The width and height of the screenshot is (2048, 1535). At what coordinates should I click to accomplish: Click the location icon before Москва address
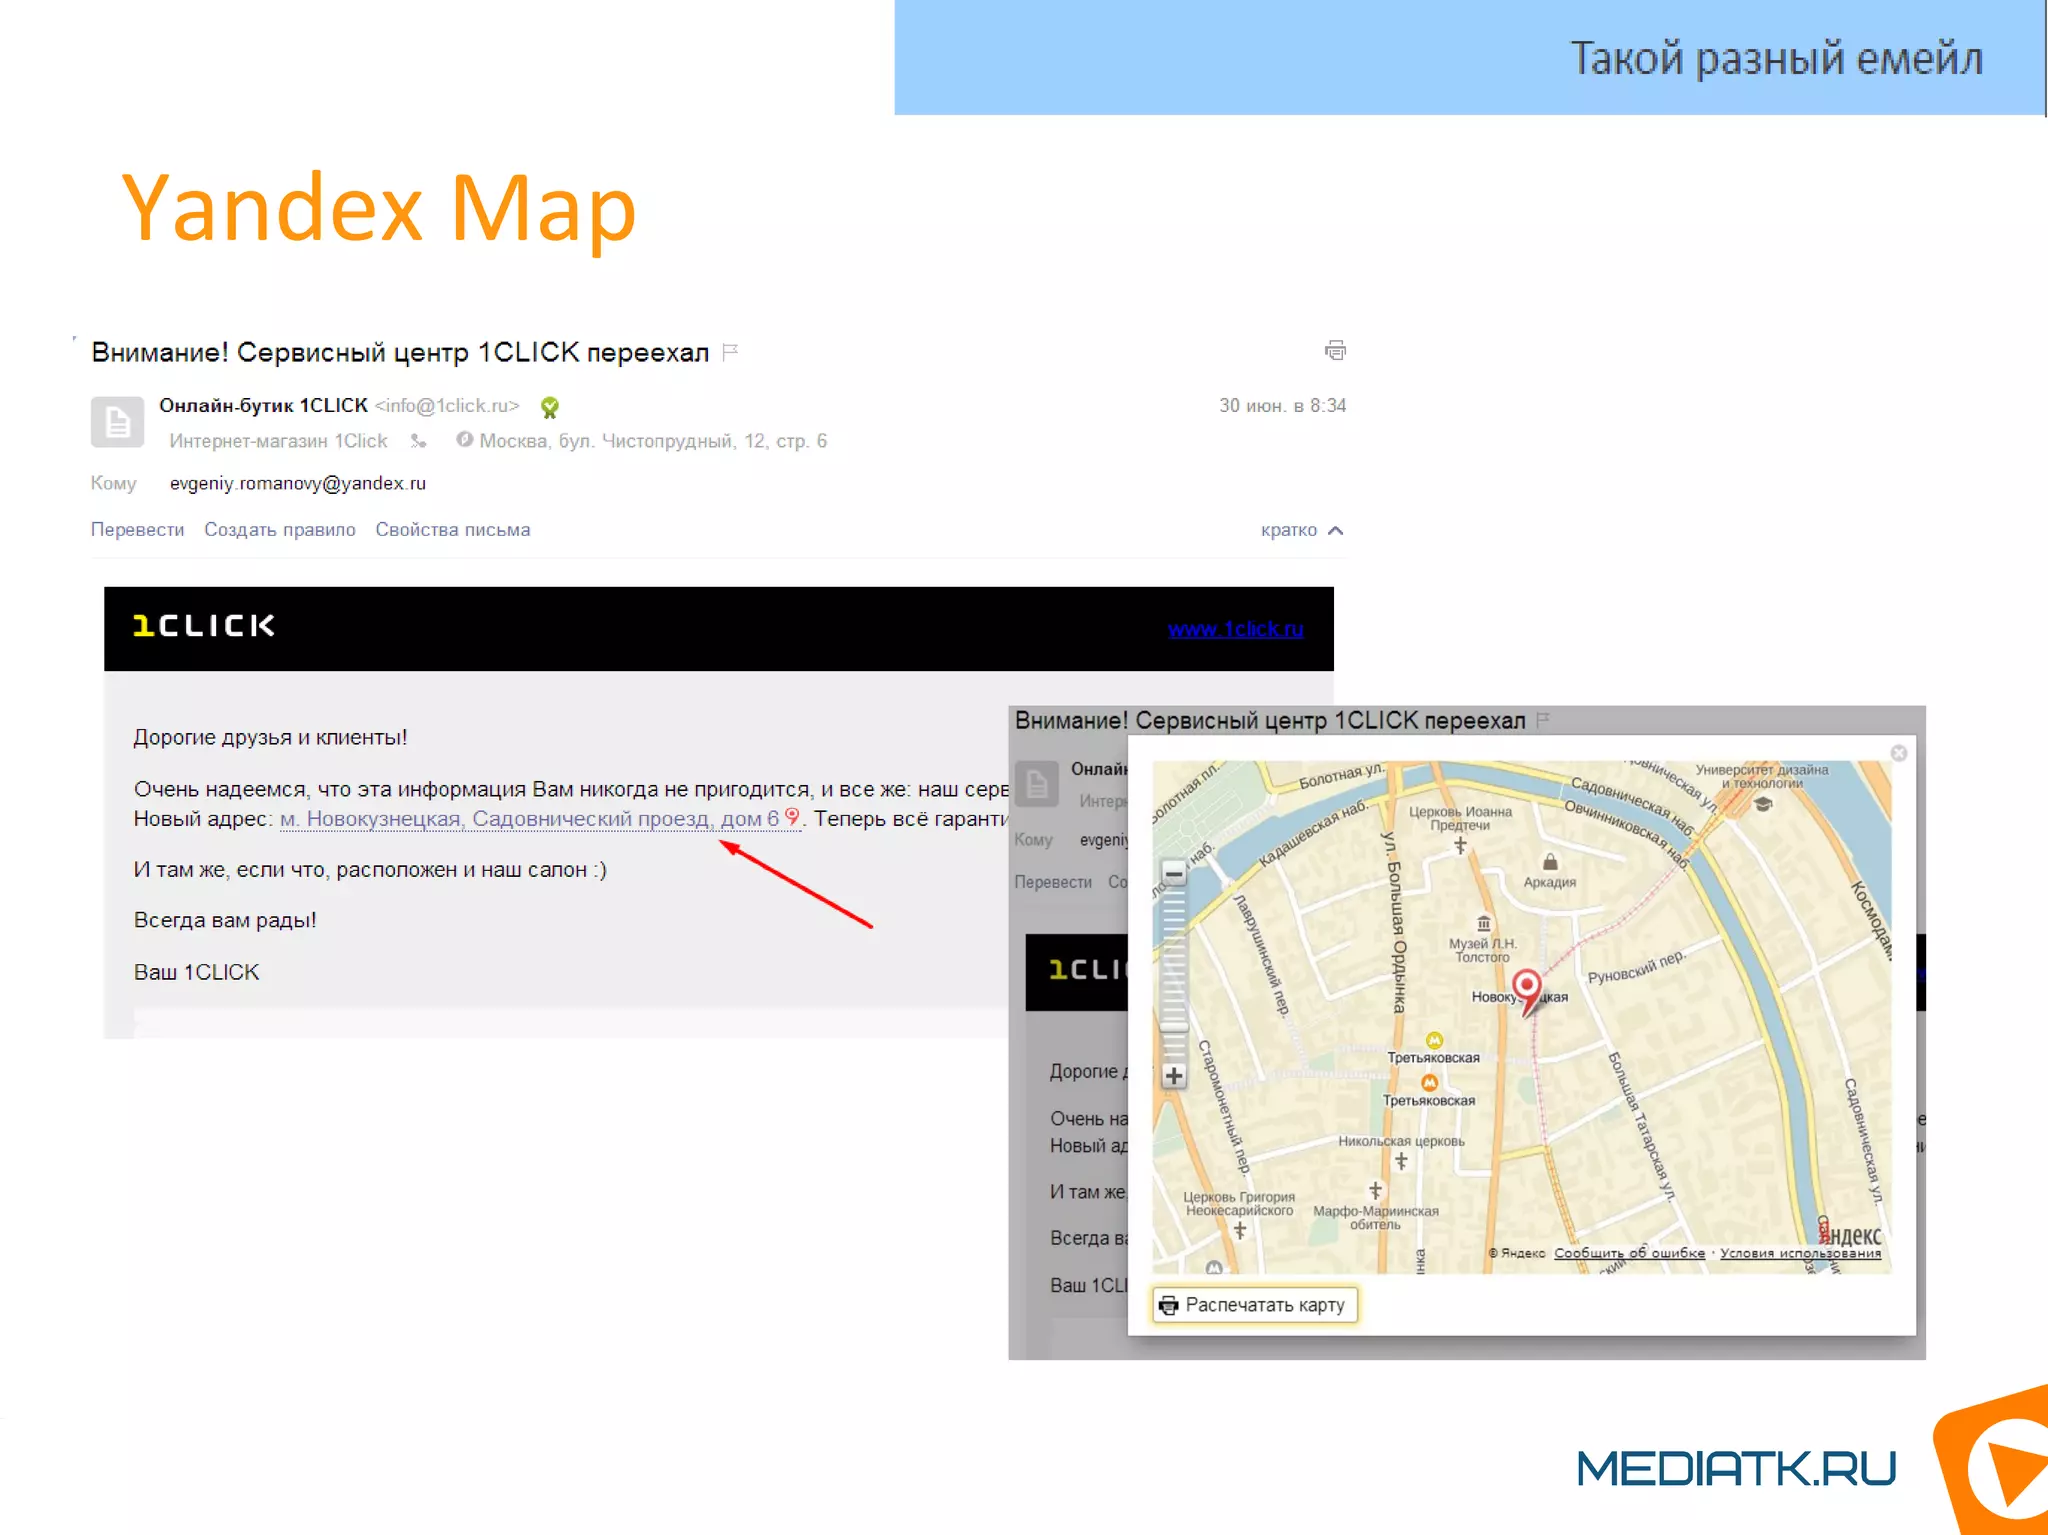(x=464, y=439)
